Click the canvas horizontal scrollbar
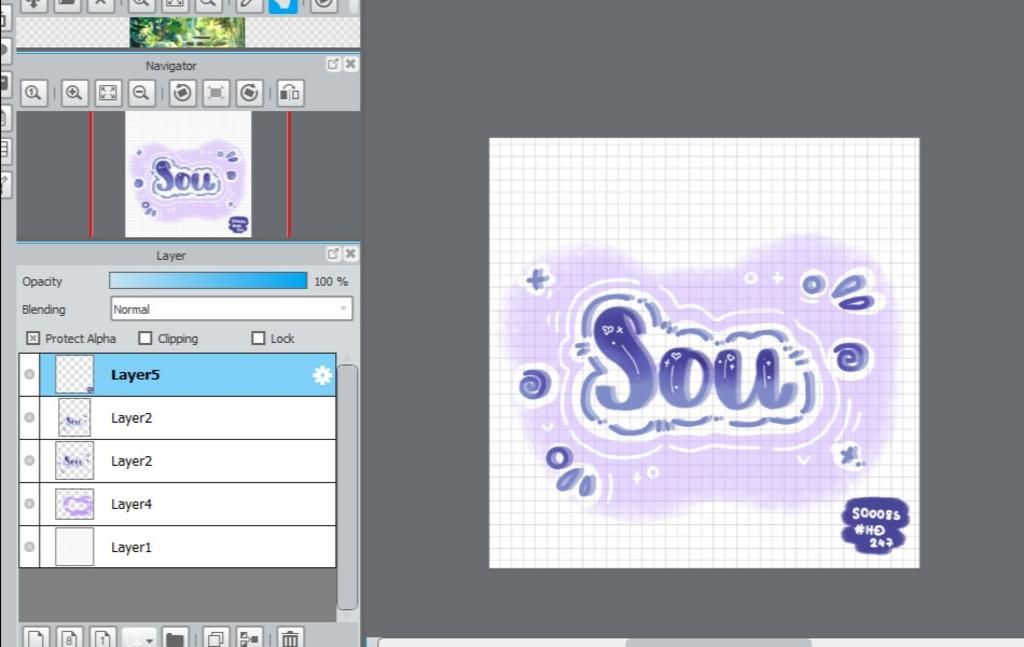The height and width of the screenshot is (647, 1024). point(718,643)
